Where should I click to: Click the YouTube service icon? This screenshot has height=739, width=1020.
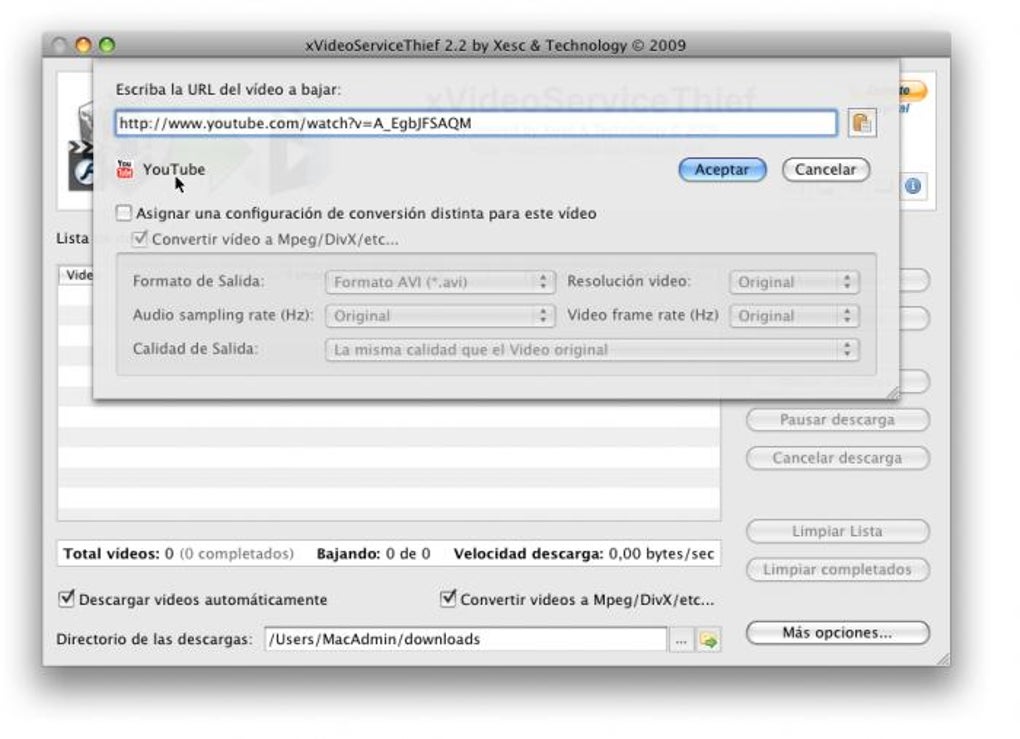click(x=124, y=169)
